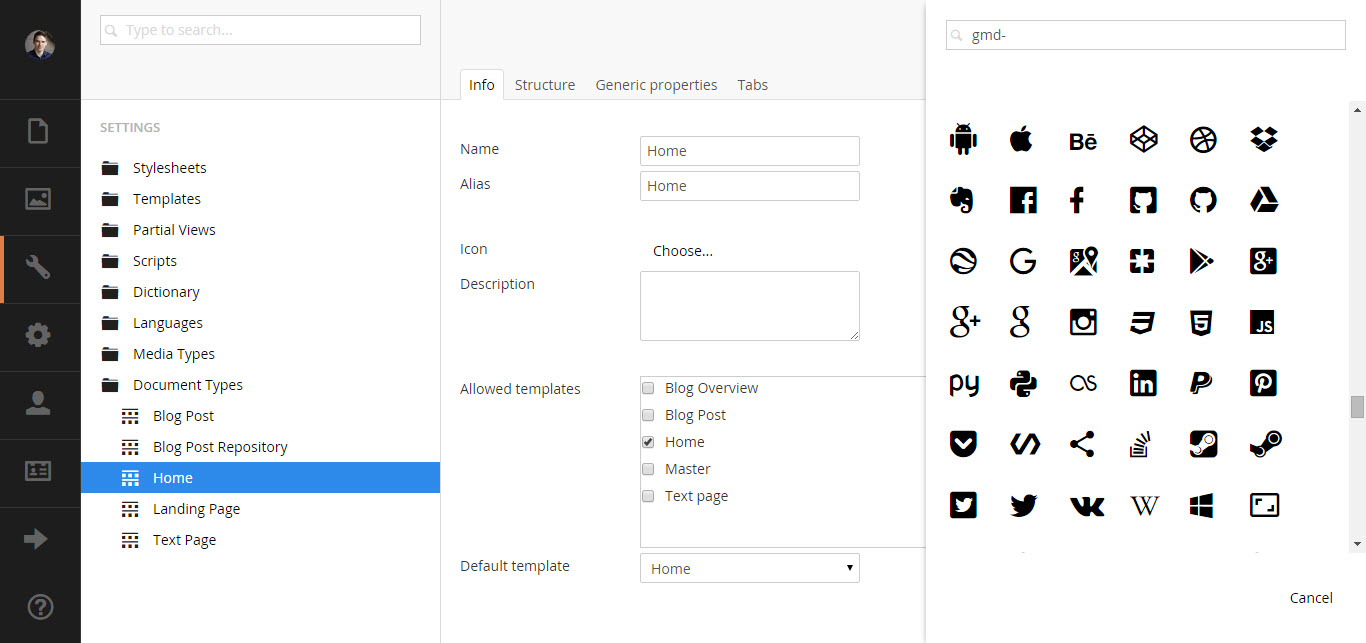1366x643 pixels.
Task: Pick the Apple logo icon
Action: point(1021,139)
